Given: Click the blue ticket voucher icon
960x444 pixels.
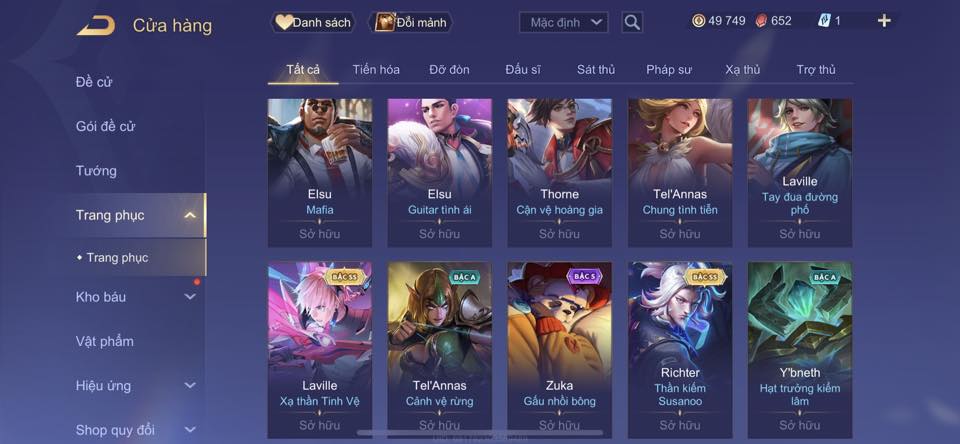Looking at the screenshot, I should click(x=823, y=21).
